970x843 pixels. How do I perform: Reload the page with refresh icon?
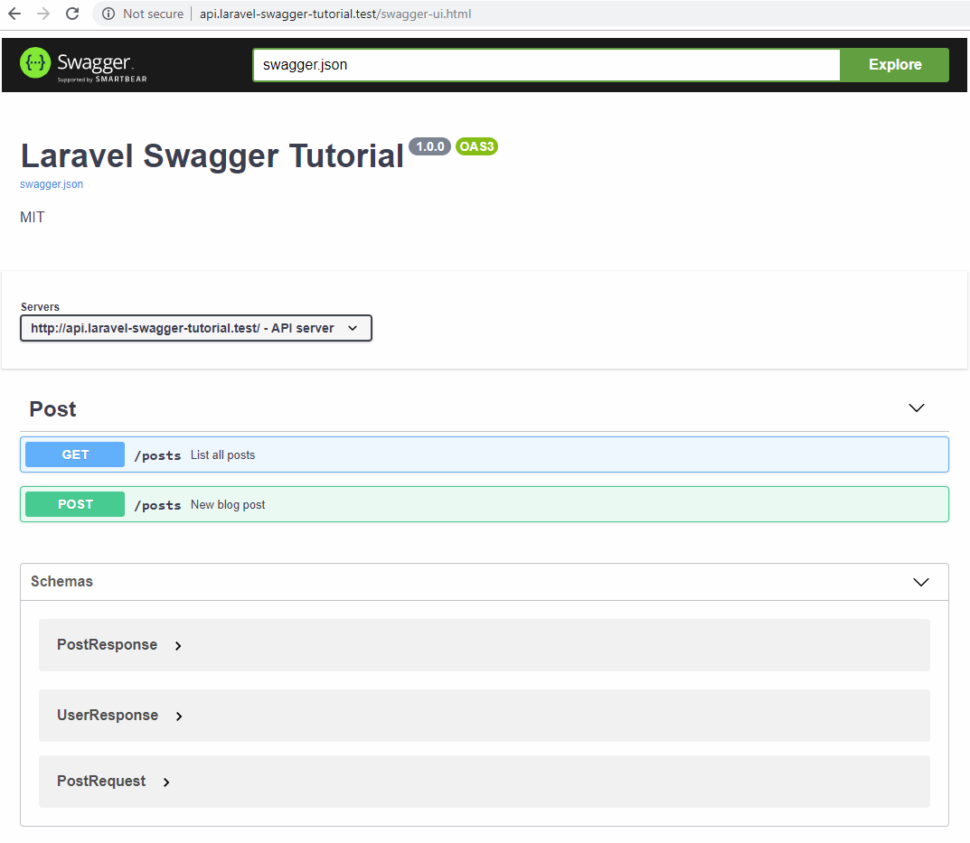click(72, 14)
